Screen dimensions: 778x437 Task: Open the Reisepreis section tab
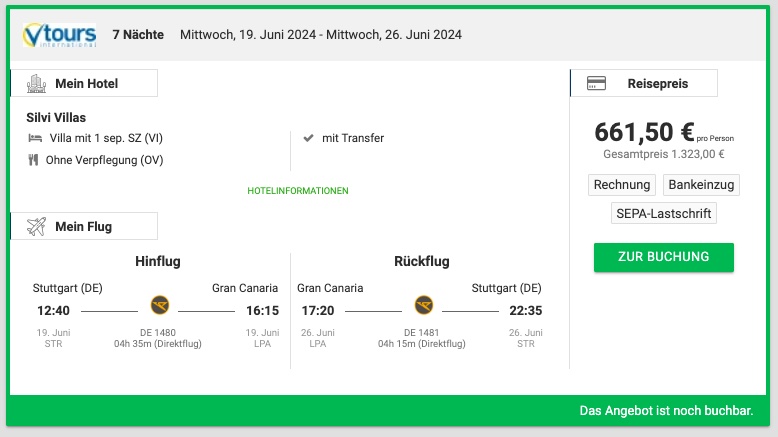coord(644,83)
